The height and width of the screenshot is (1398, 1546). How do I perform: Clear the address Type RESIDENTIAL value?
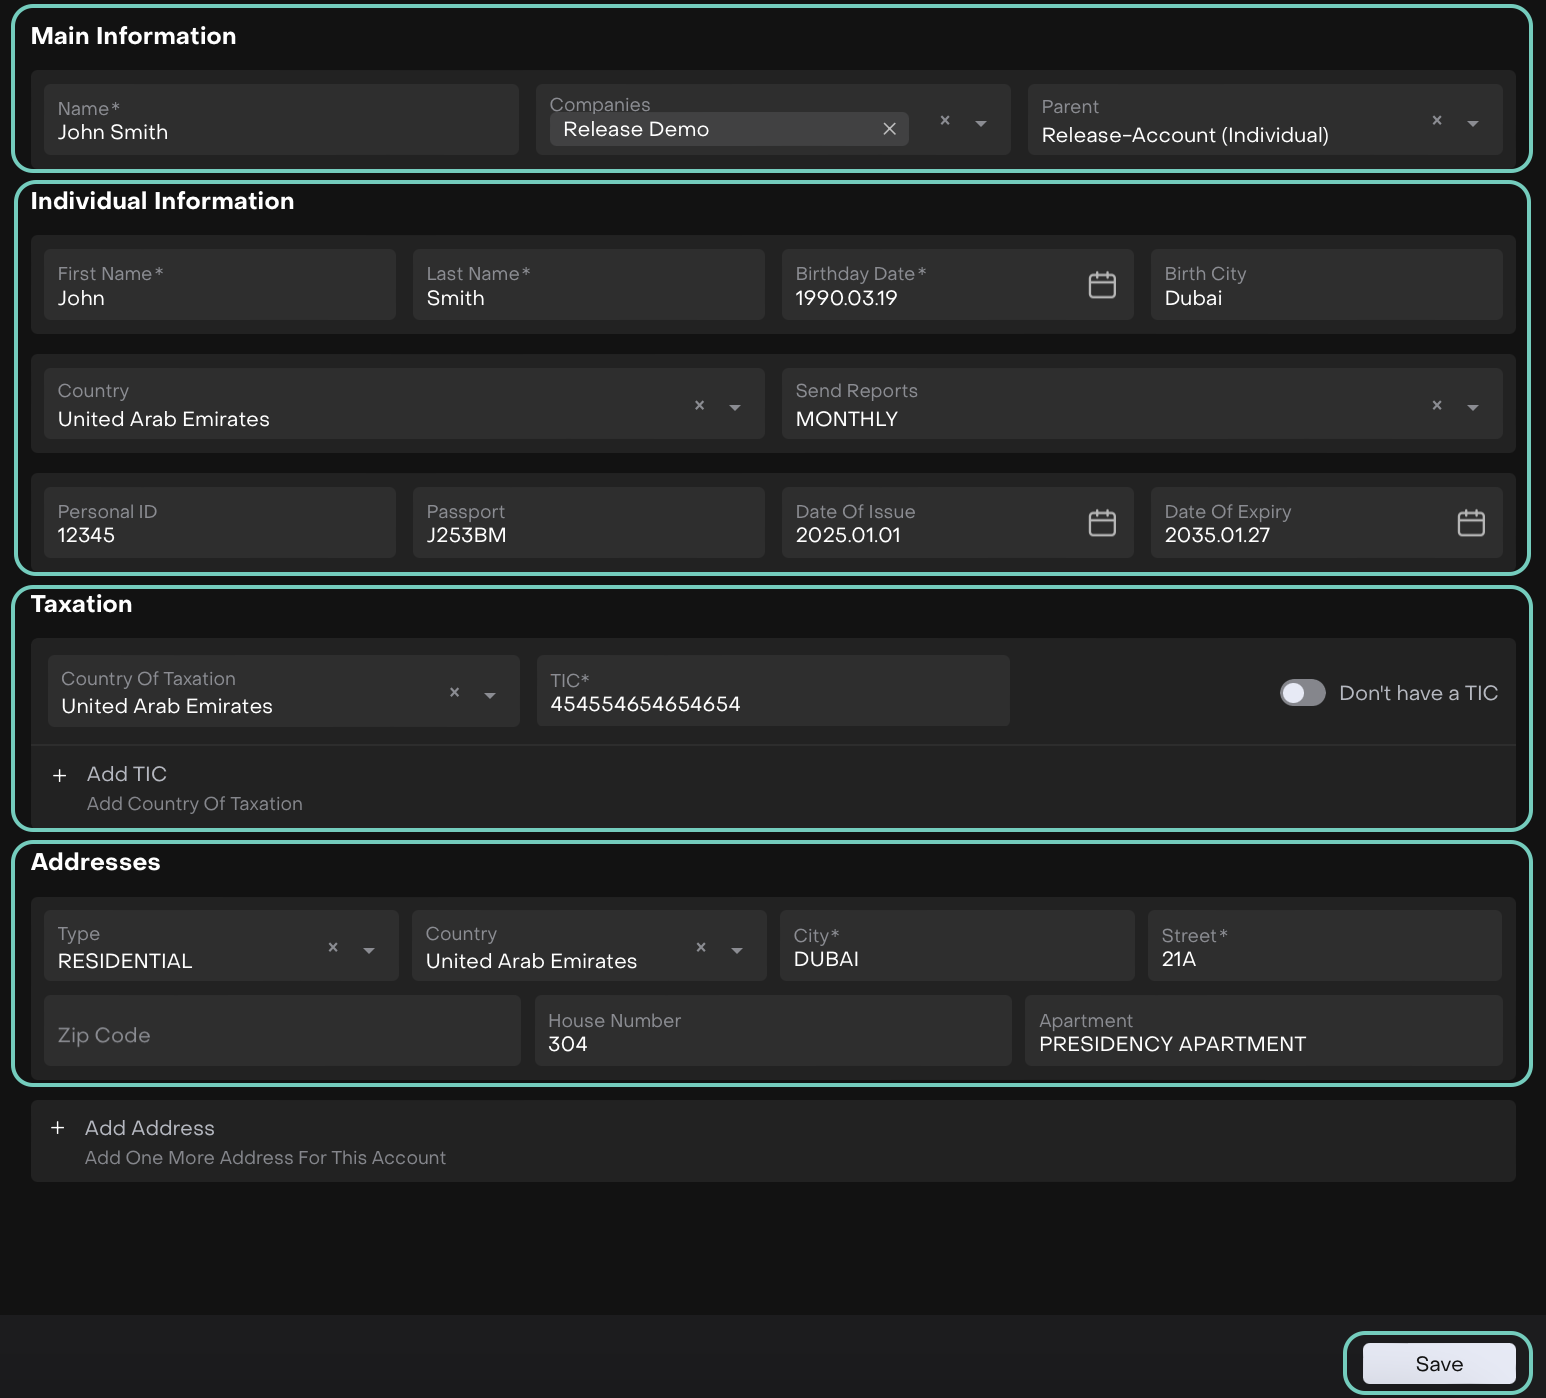click(x=333, y=947)
